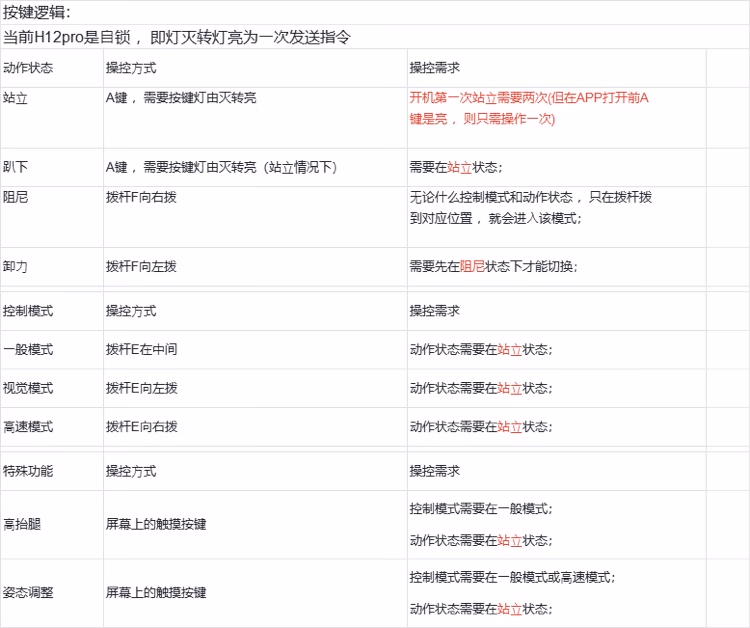Select the 动作状态 header cell

point(28,68)
